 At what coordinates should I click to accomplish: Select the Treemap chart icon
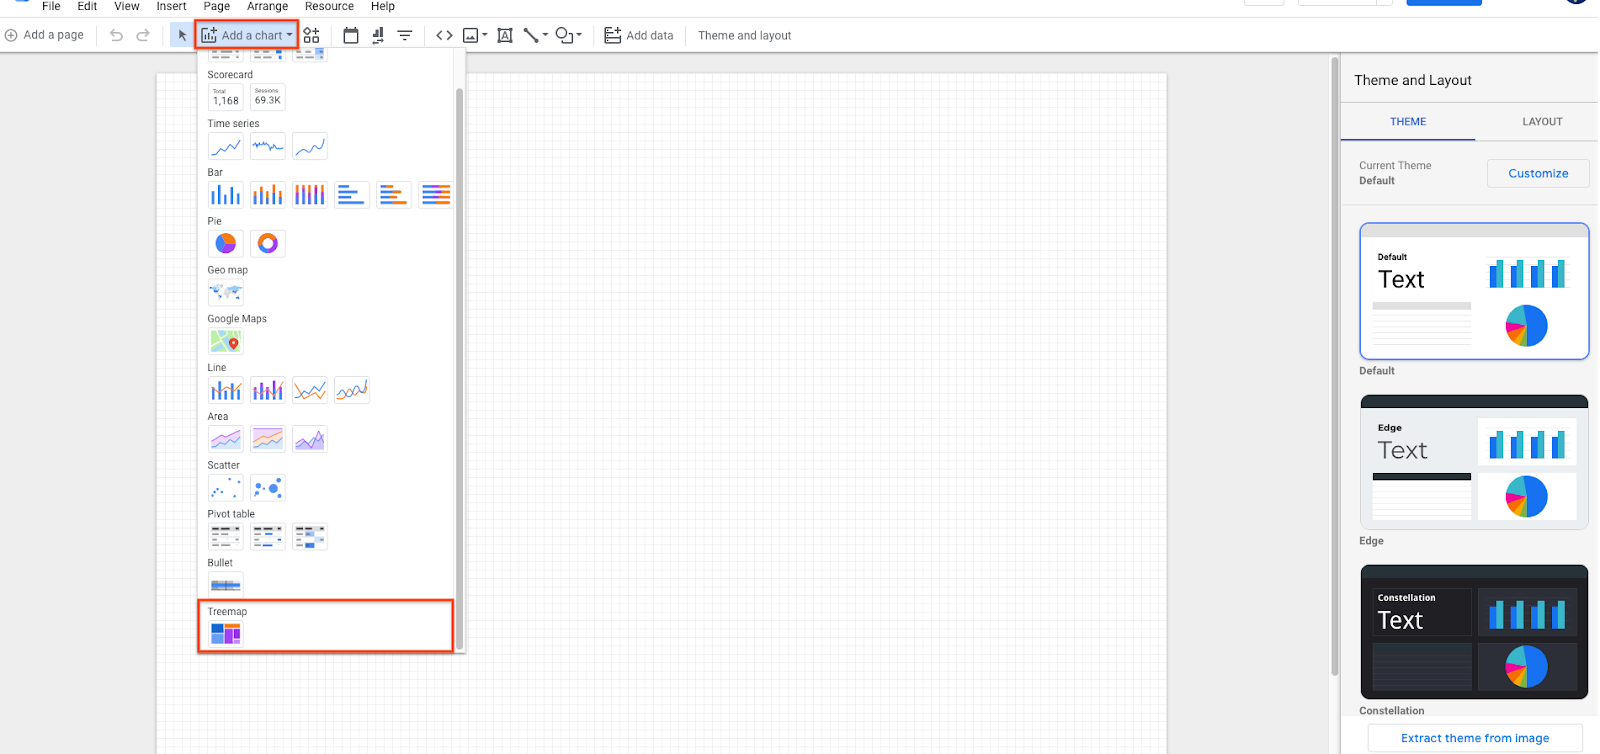pos(226,634)
